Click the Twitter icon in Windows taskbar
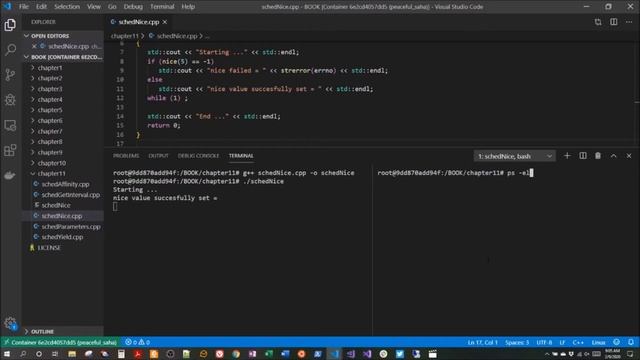This screenshot has width=640, height=360. pyautogui.click(x=400, y=354)
